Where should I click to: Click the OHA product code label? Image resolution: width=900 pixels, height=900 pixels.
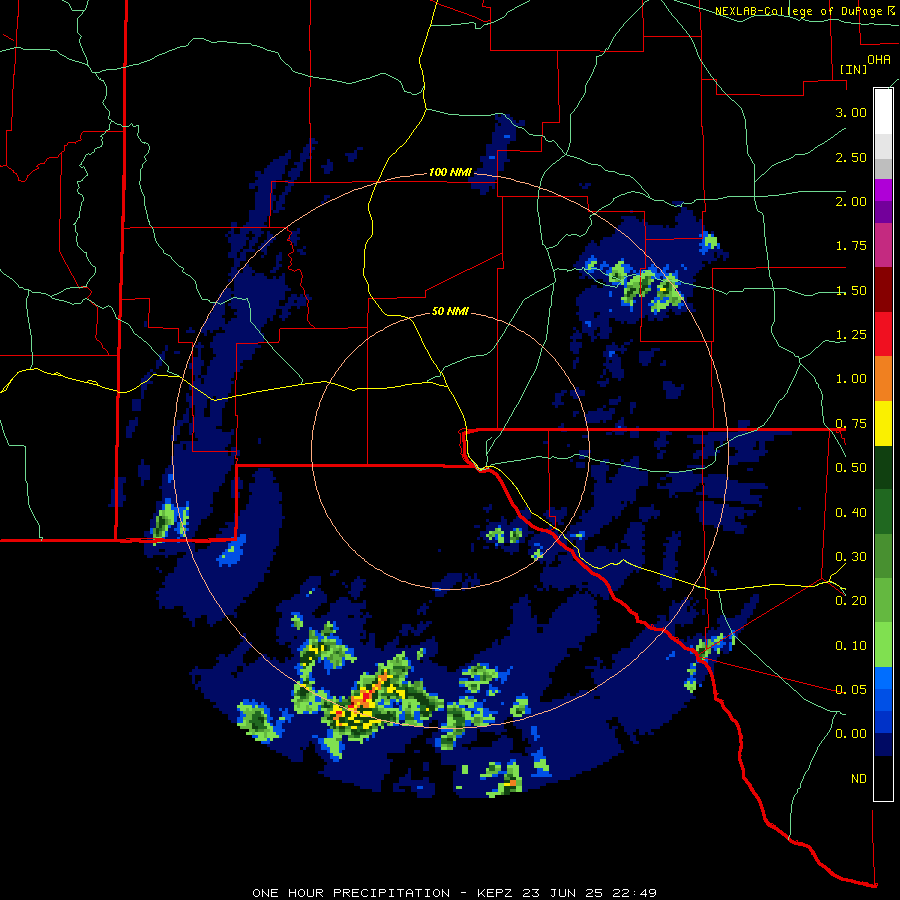pyautogui.click(x=879, y=59)
